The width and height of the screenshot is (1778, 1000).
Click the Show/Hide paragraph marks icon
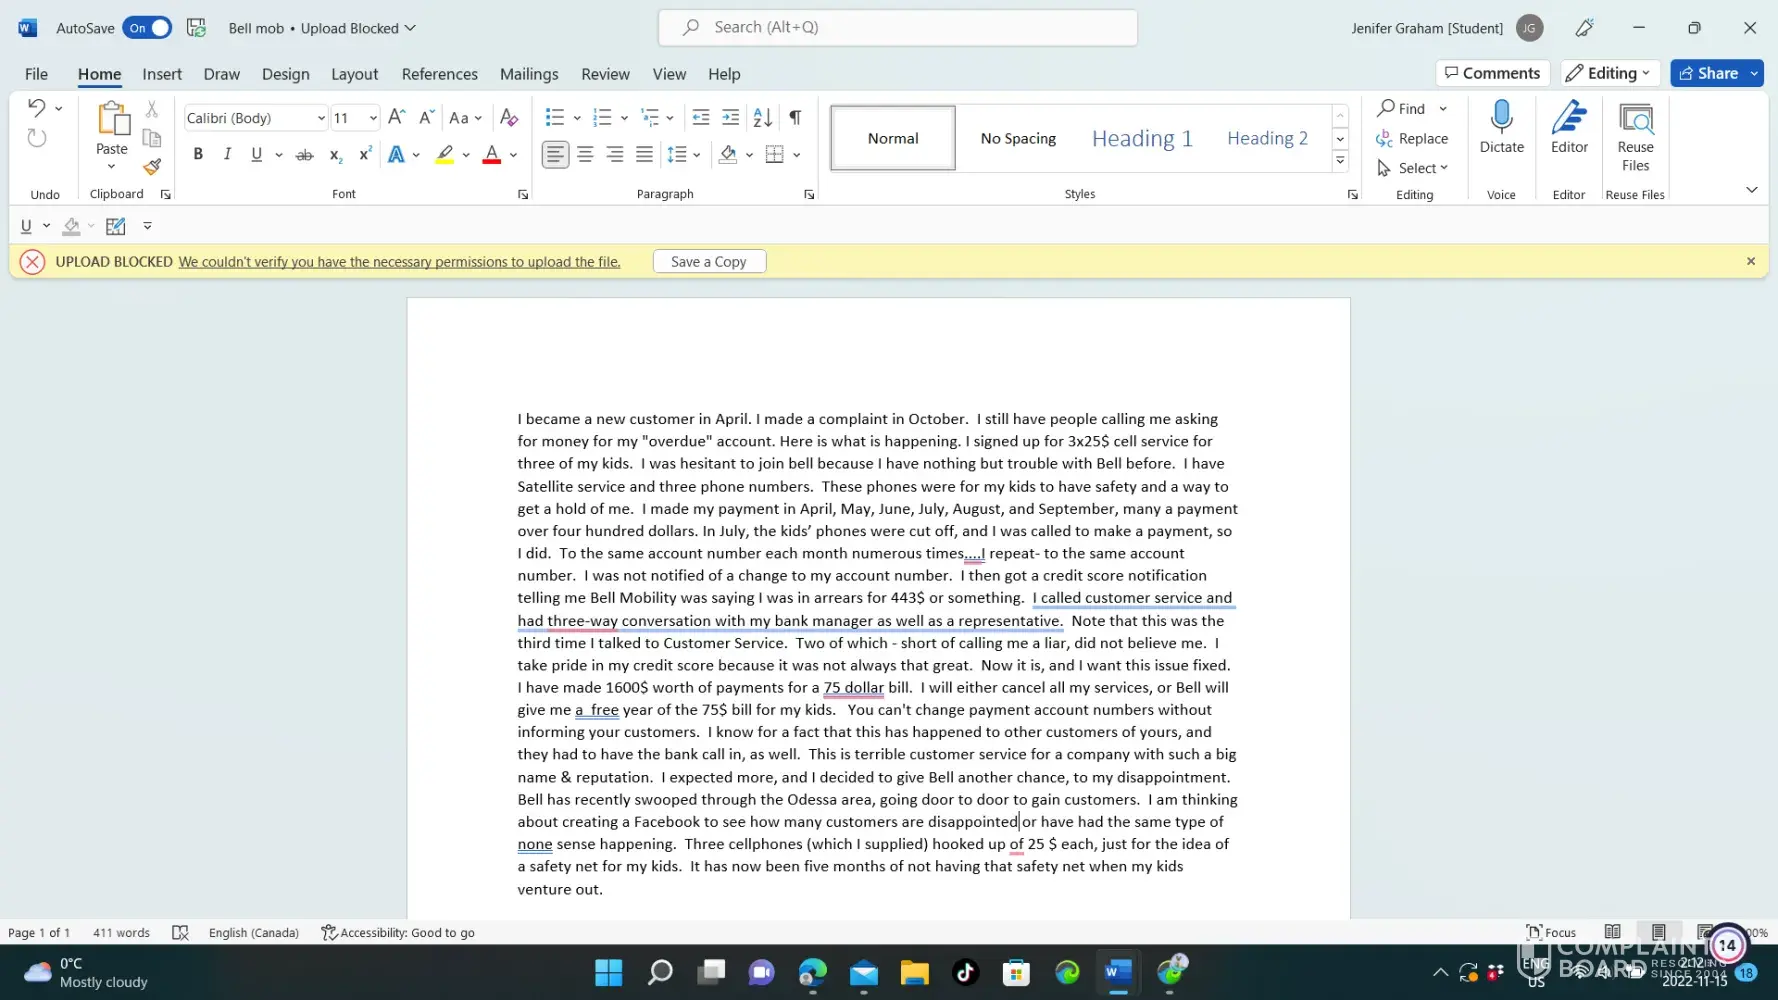point(795,118)
